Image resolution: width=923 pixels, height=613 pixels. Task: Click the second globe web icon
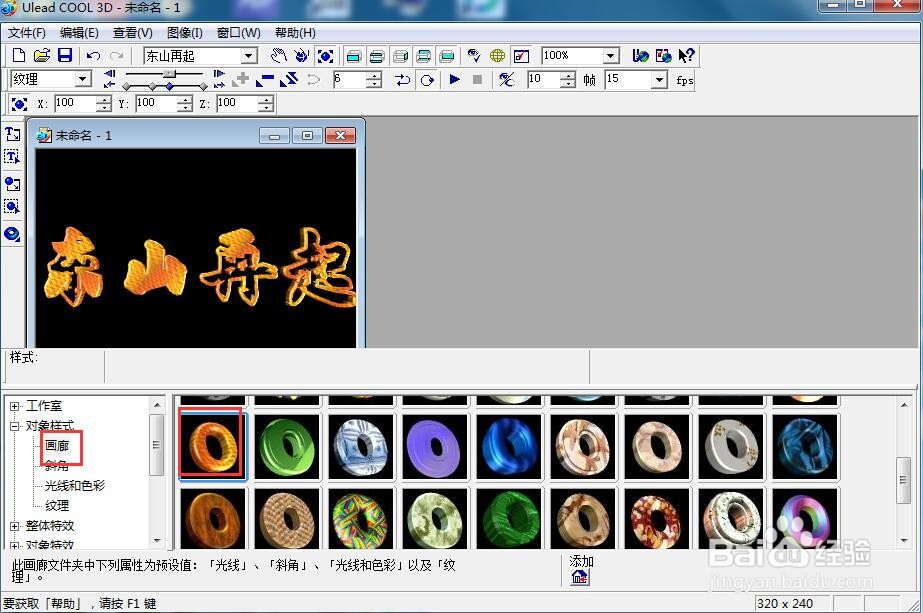coord(663,56)
